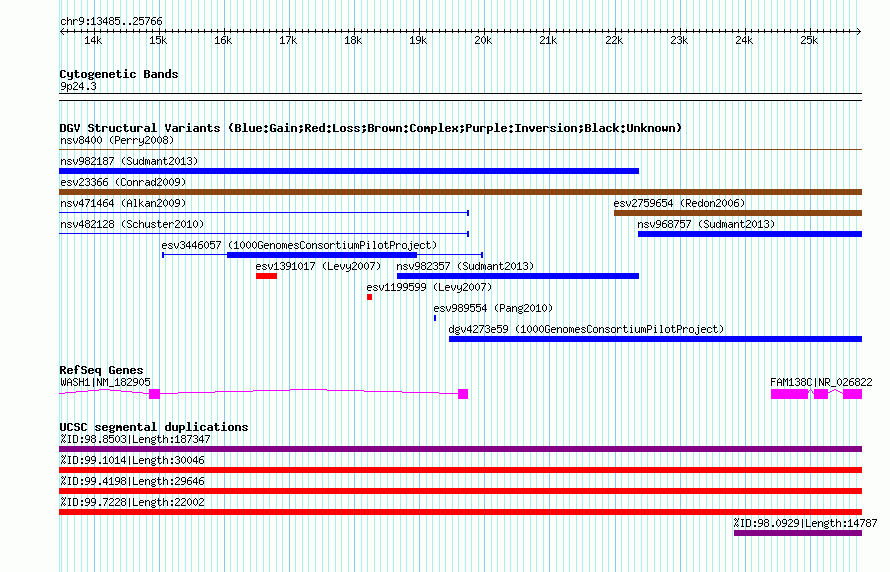Screen dimensions: 890x572
Task: Select the %ID:99.1014 Length:30046 red bar
Action: [460, 470]
